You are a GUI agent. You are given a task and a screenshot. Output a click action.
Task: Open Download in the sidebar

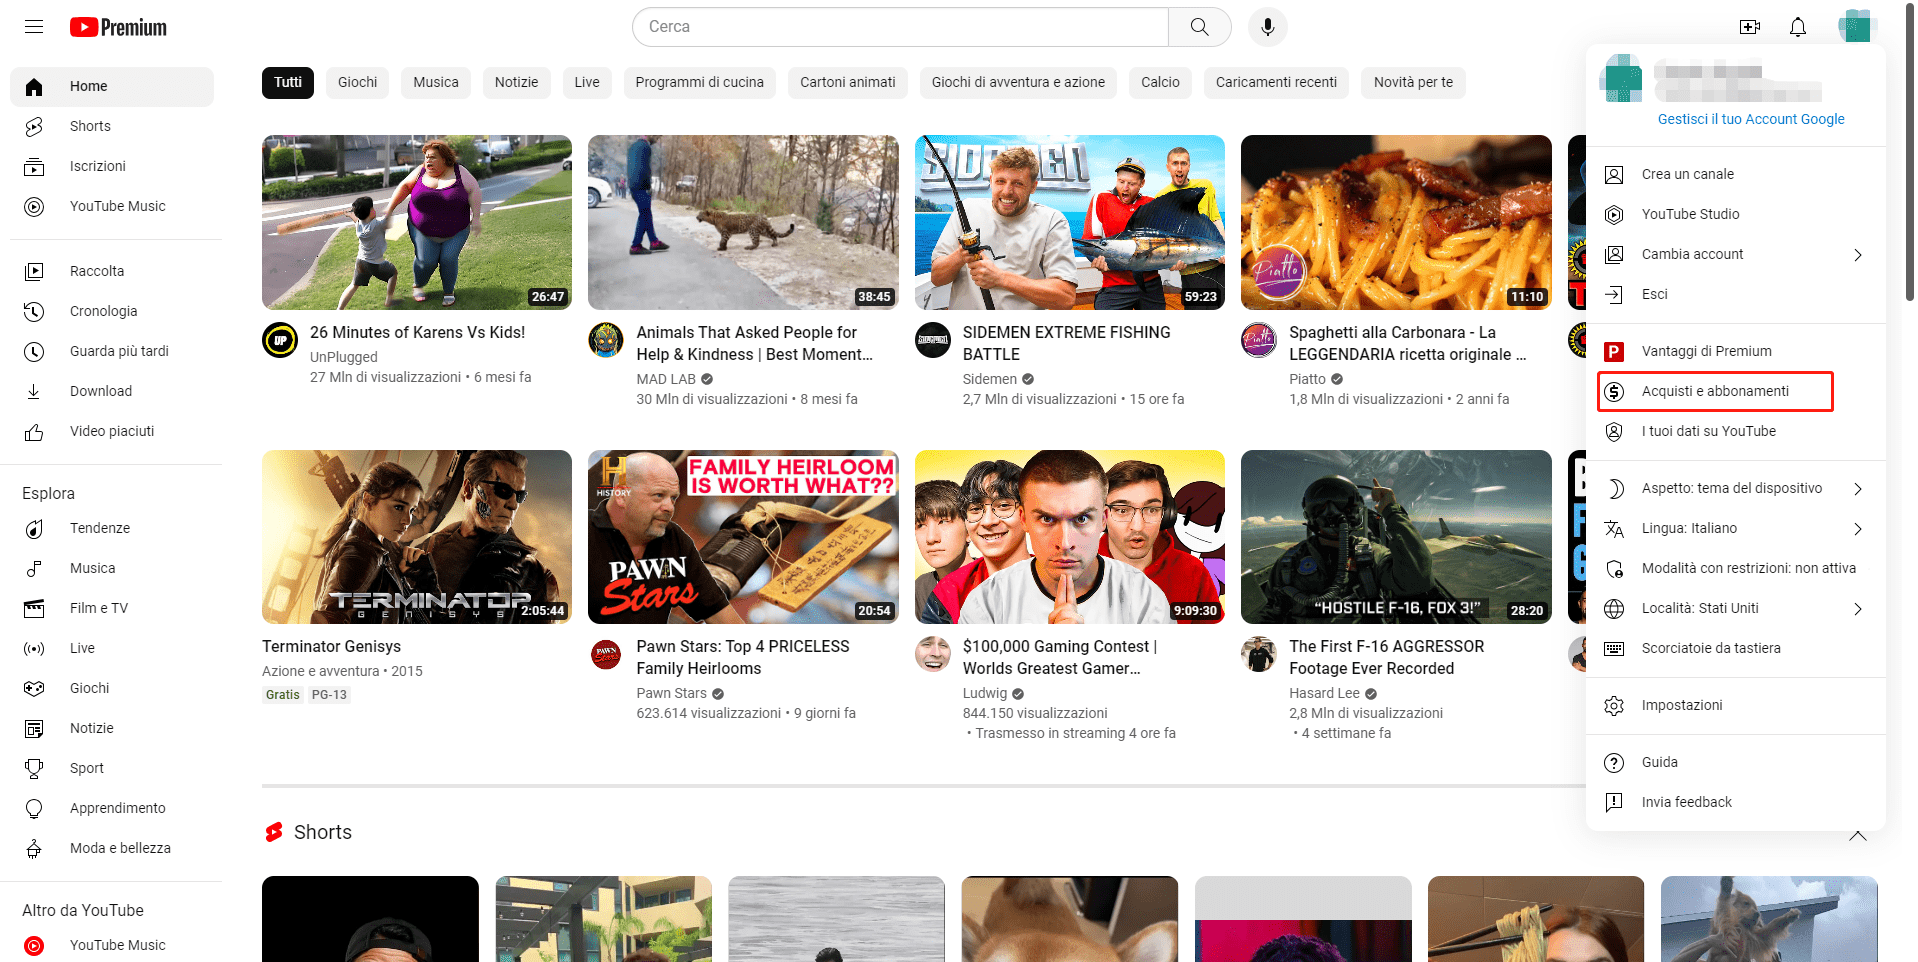(x=112, y=391)
